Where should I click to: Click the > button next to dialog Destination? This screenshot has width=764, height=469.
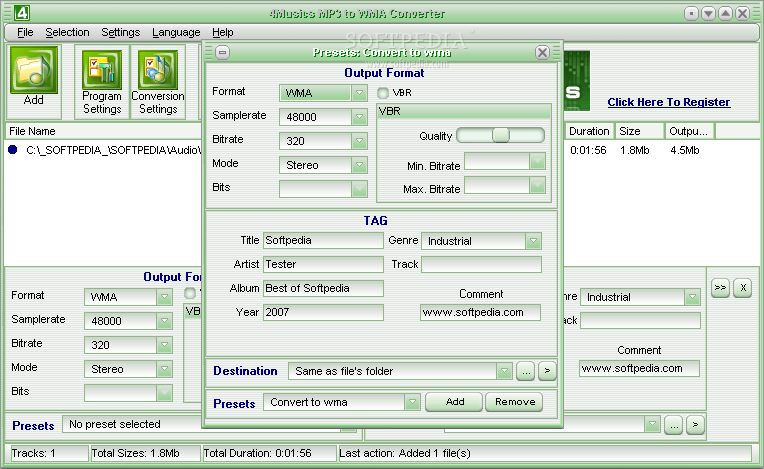pos(547,371)
